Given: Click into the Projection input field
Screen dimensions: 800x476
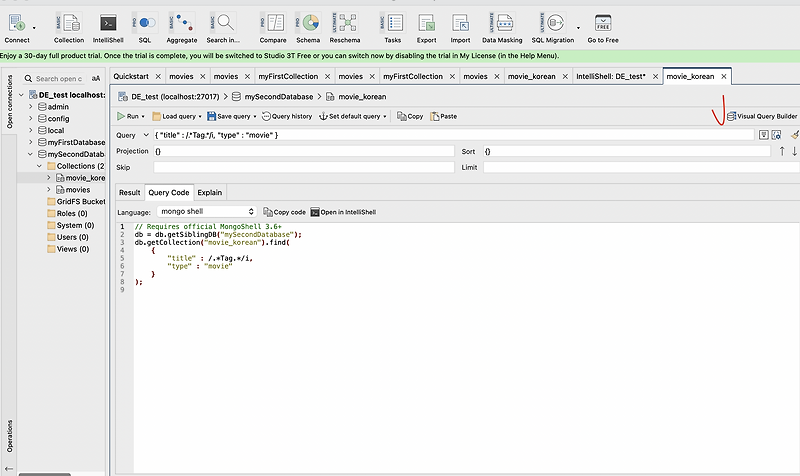Looking at the screenshot, I should 303,151.
